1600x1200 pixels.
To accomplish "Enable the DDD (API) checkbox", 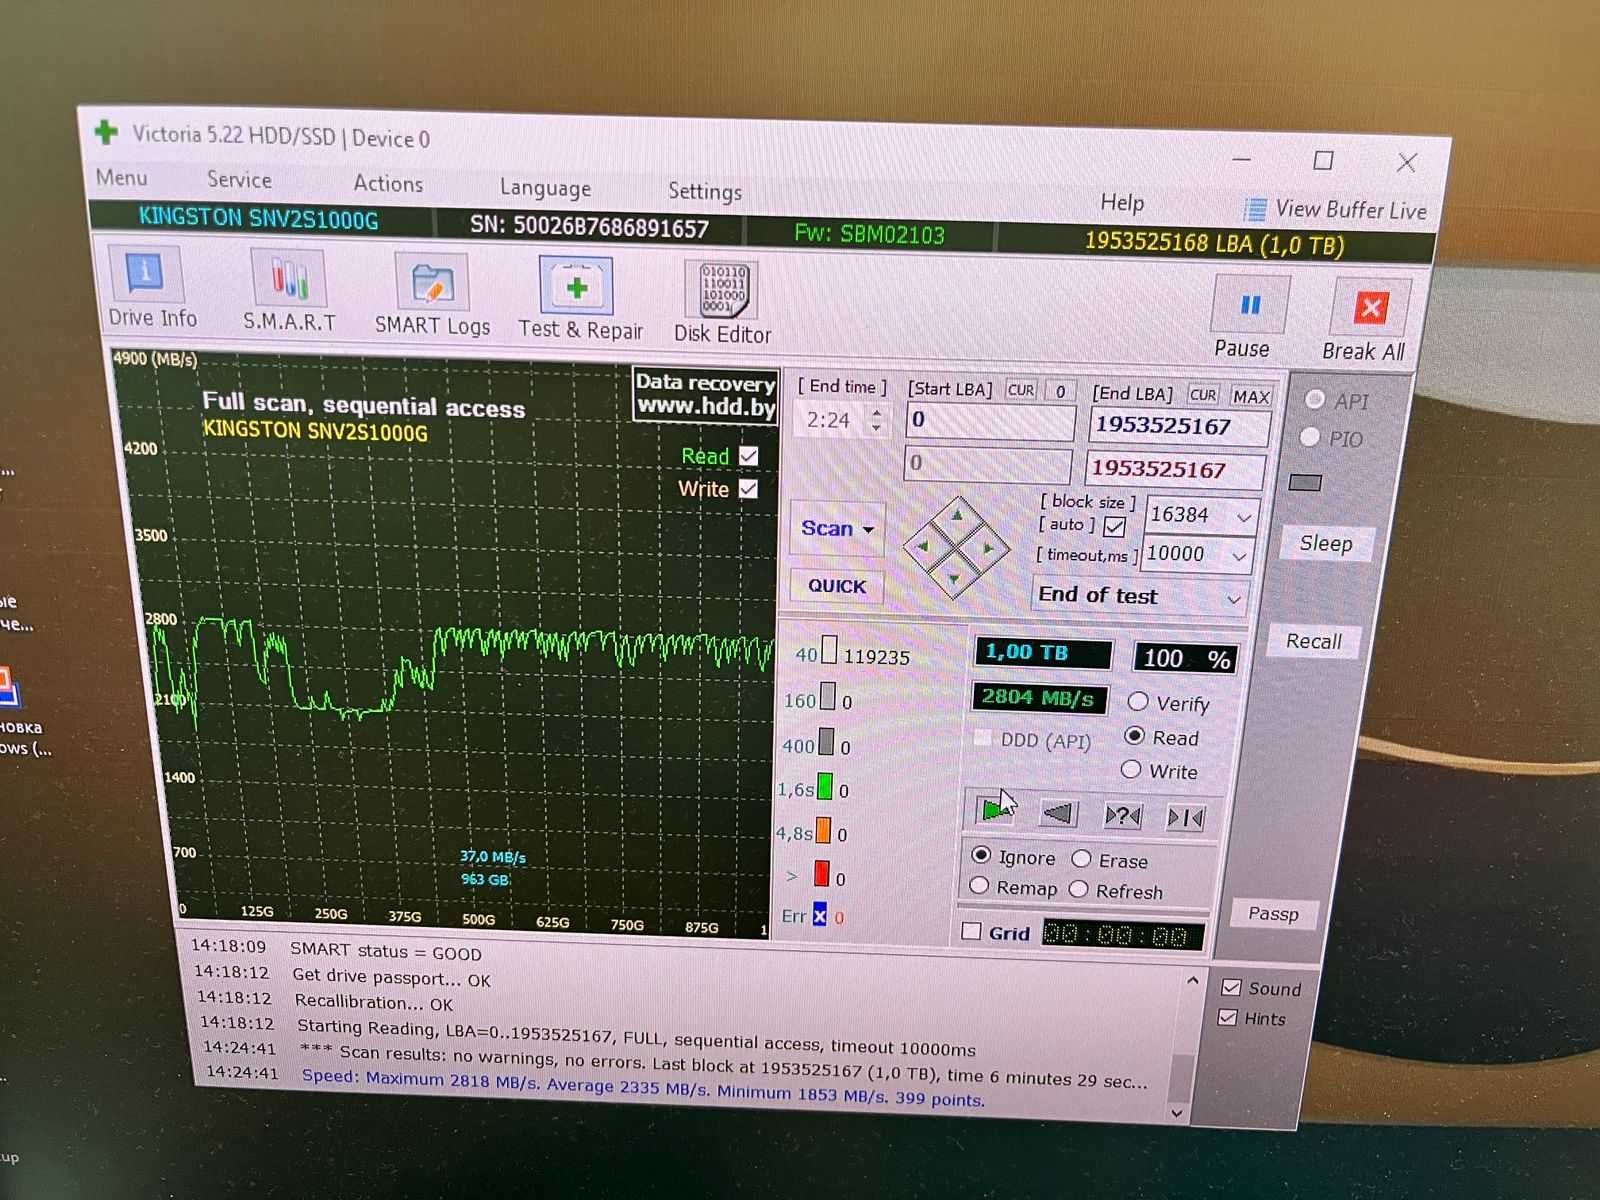I will (984, 738).
